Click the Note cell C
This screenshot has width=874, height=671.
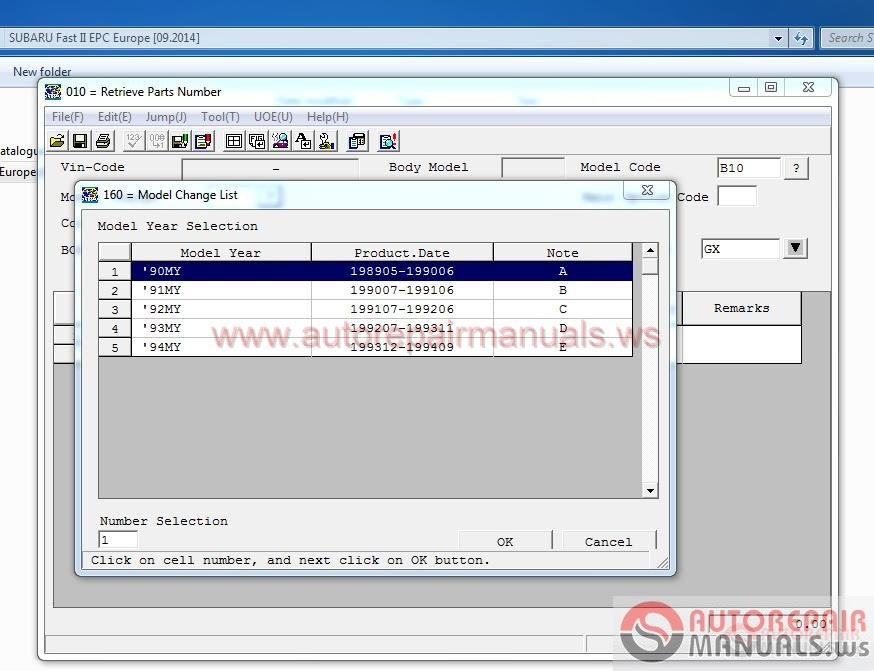(563, 309)
